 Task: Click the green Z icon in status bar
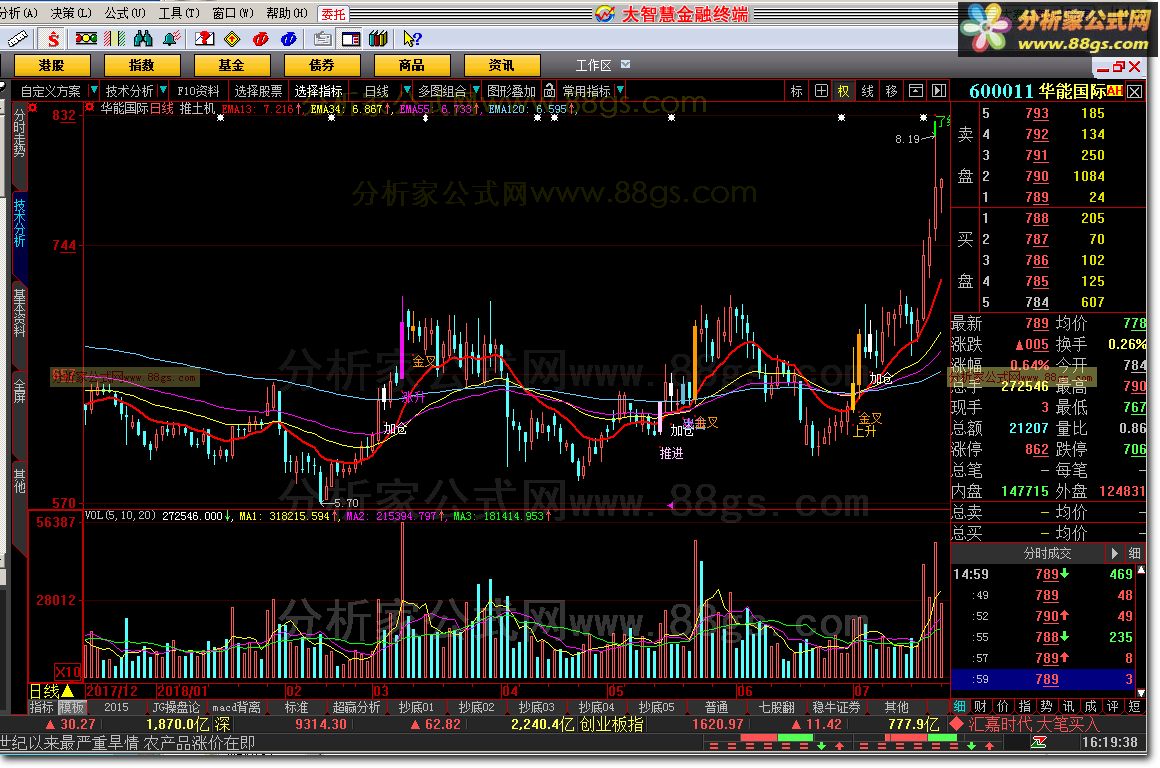[x=1039, y=742]
